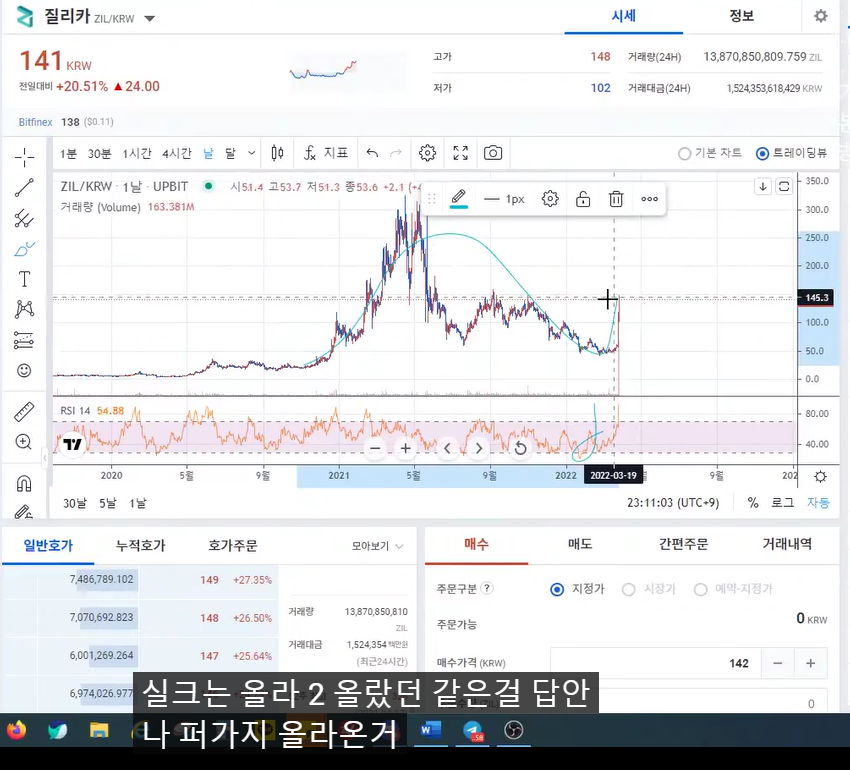Open the 거래내역 tab
850x770 pixels.
pyautogui.click(x=787, y=544)
